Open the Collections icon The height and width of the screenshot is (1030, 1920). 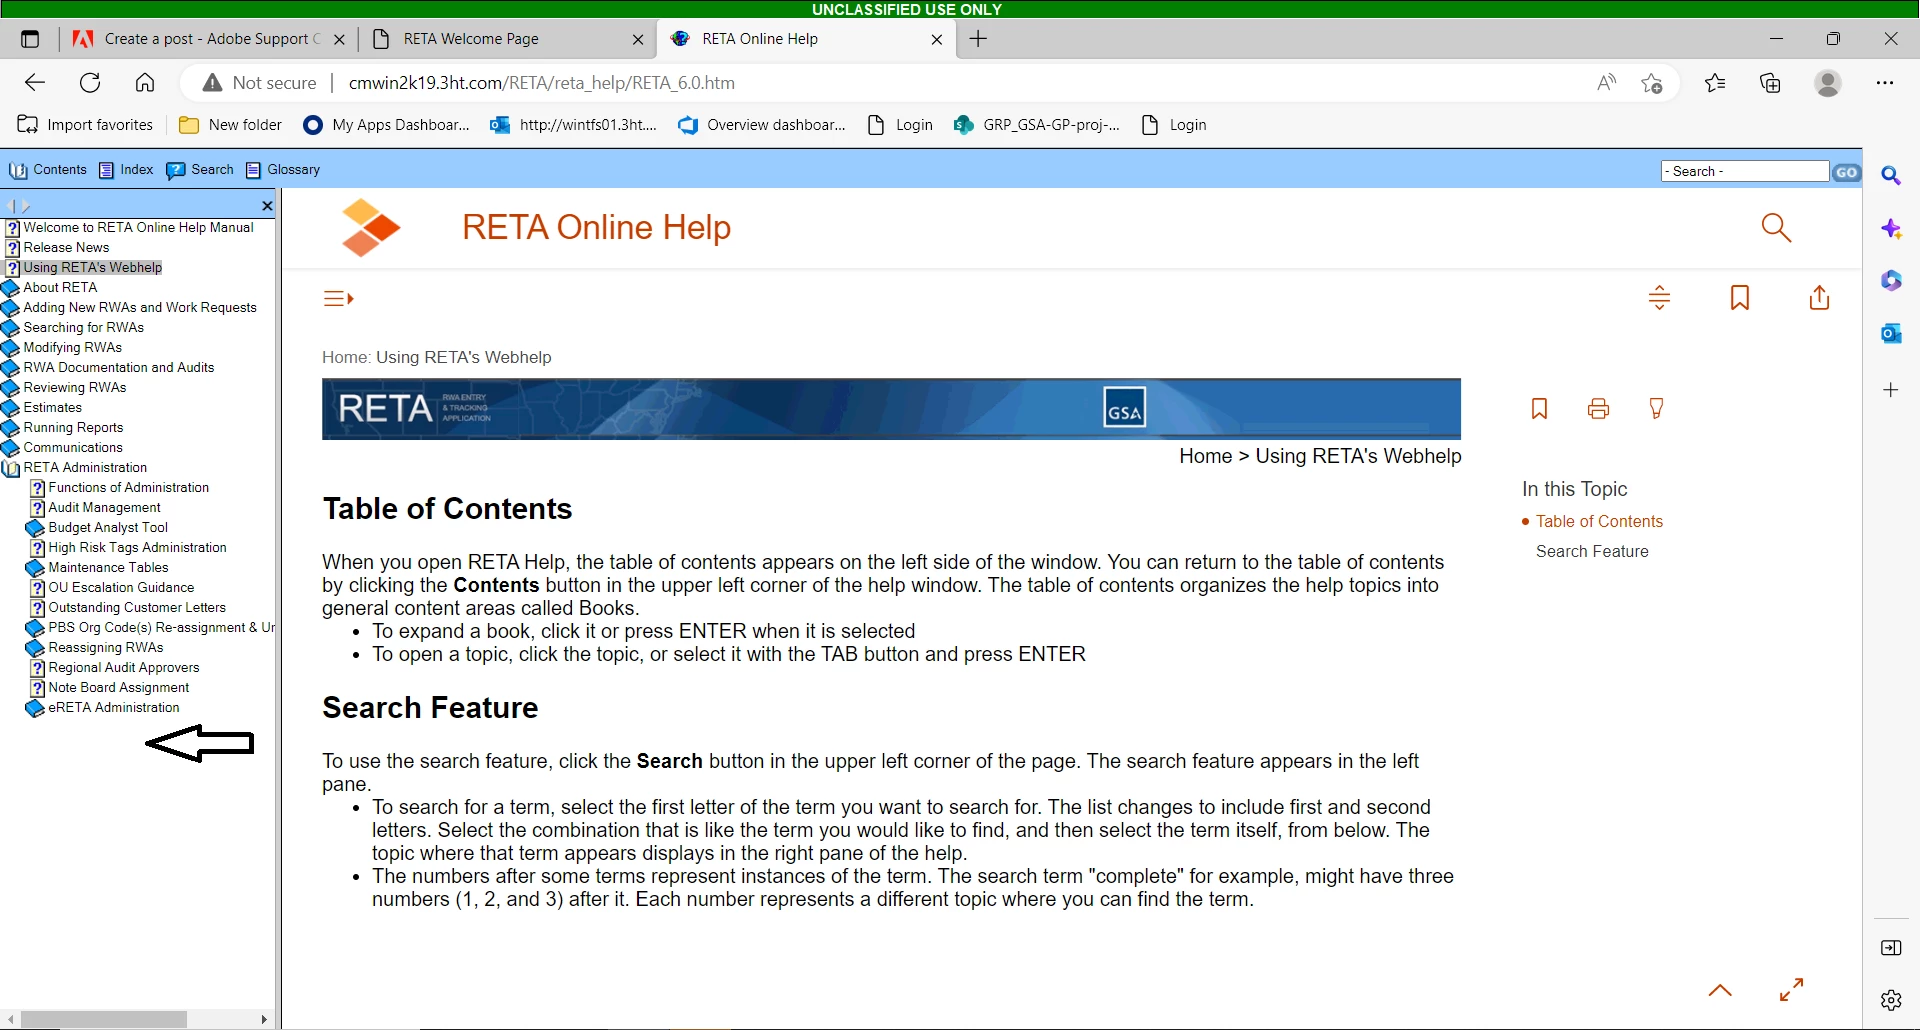coord(1771,83)
